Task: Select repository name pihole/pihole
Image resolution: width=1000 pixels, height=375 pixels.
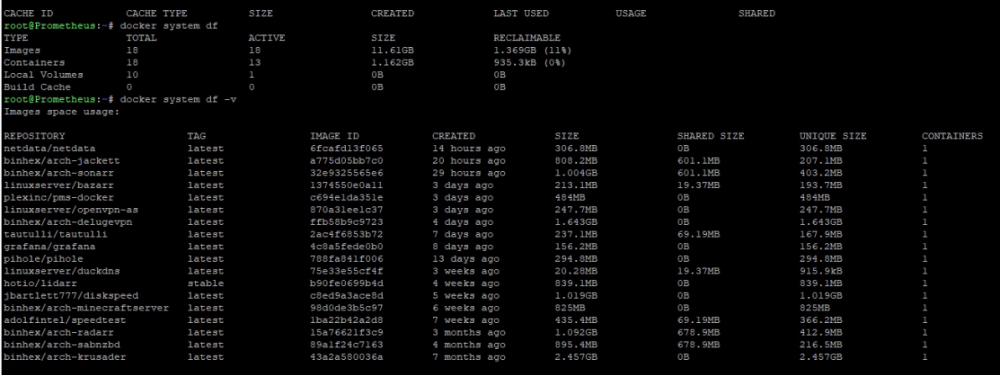Action: coord(43,259)
